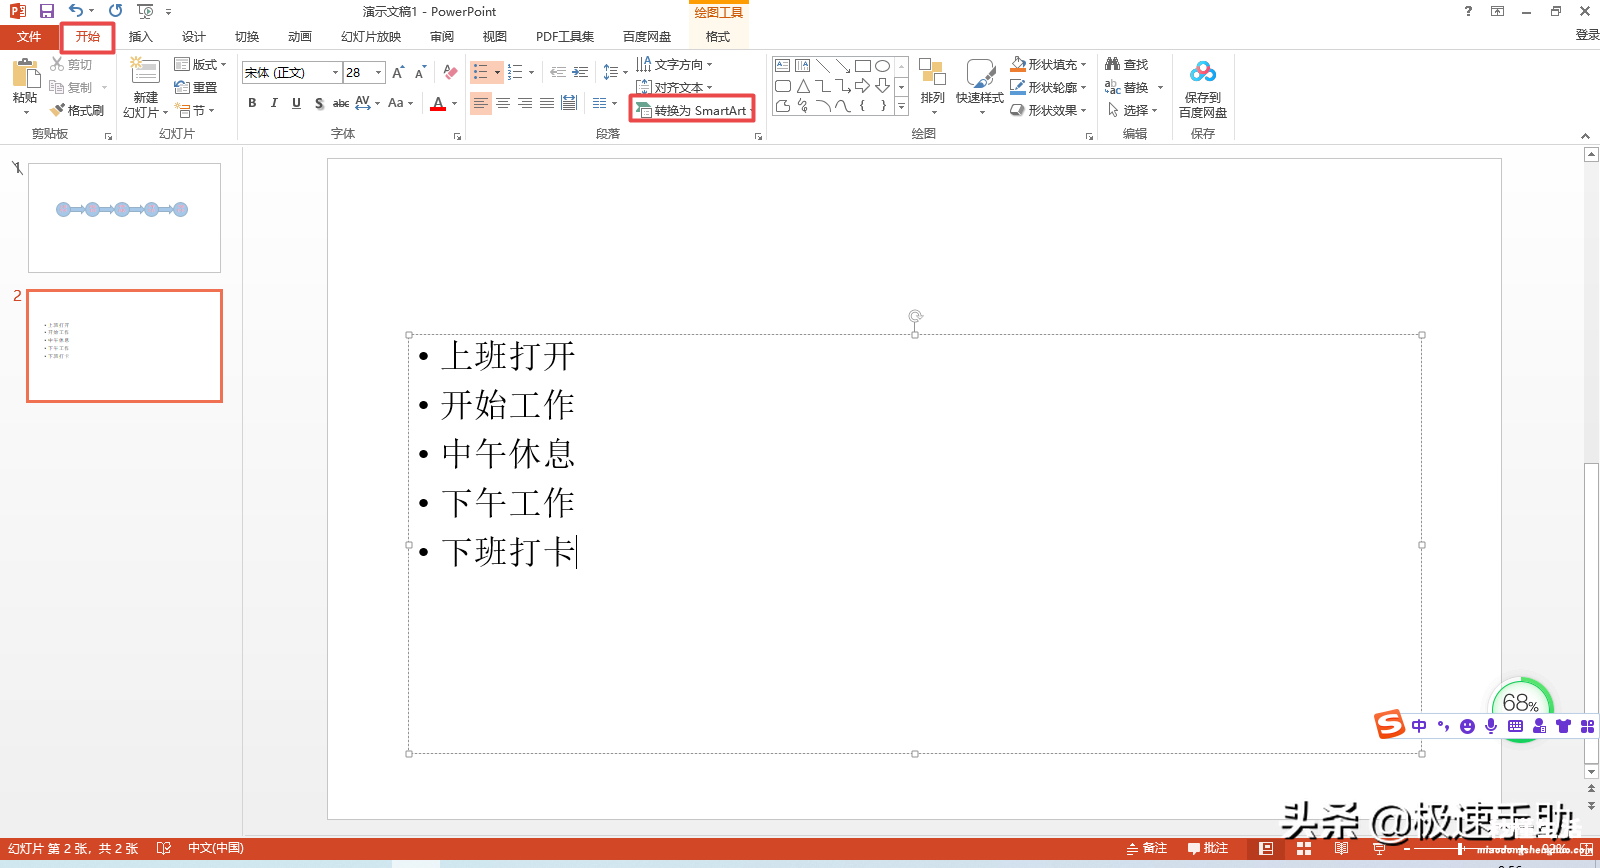Expand the shapes gallery more arrow

pos(901,106)
